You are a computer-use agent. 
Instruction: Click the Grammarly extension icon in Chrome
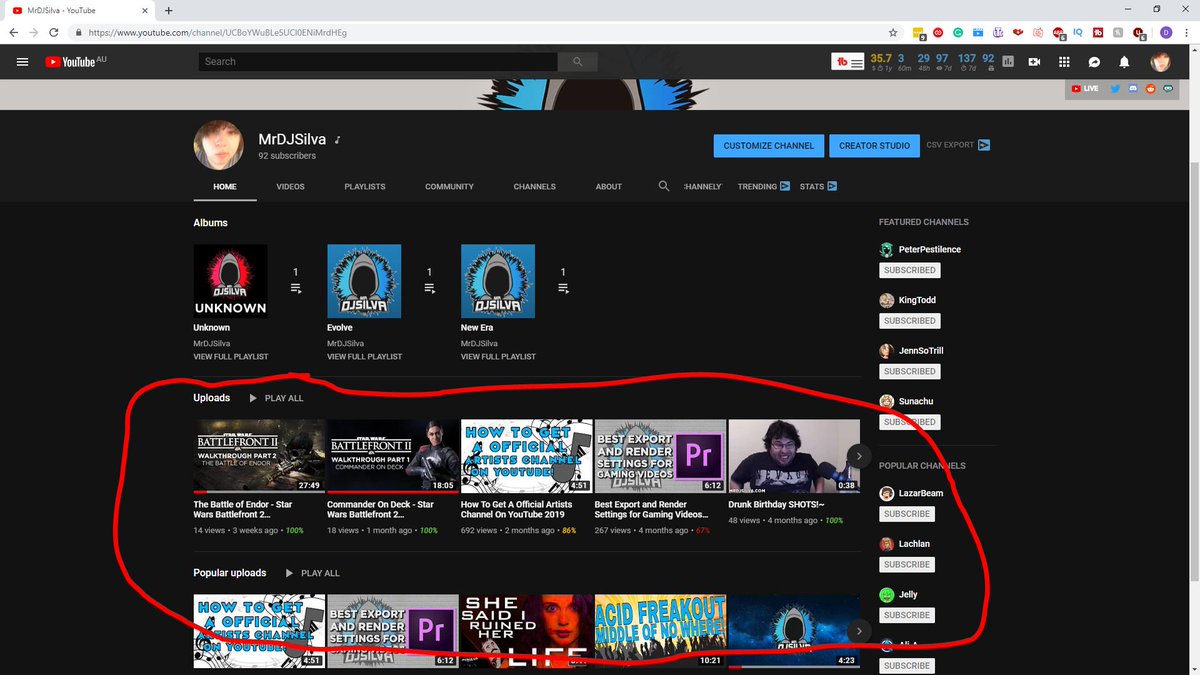click(x=958, y=32)
